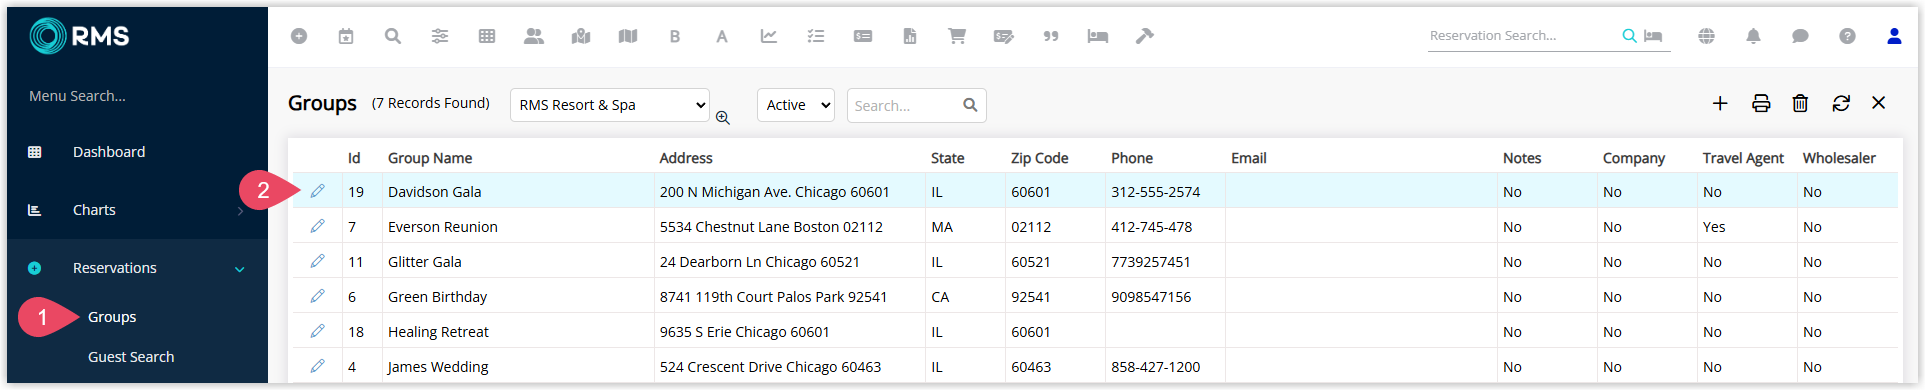Open the grid table toolbar icon
The width and height of the screenshot is (1926, 391).
pyautogui.click(x=487, y=36)
